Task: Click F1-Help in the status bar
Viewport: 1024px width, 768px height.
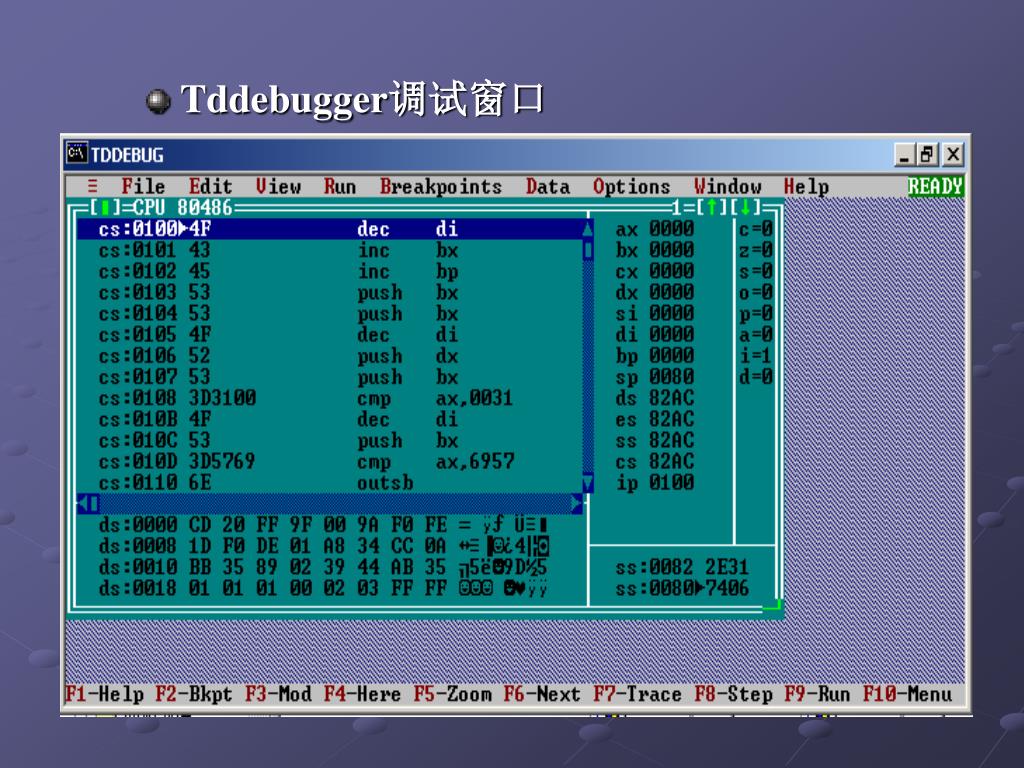Action: coord(104,694)
